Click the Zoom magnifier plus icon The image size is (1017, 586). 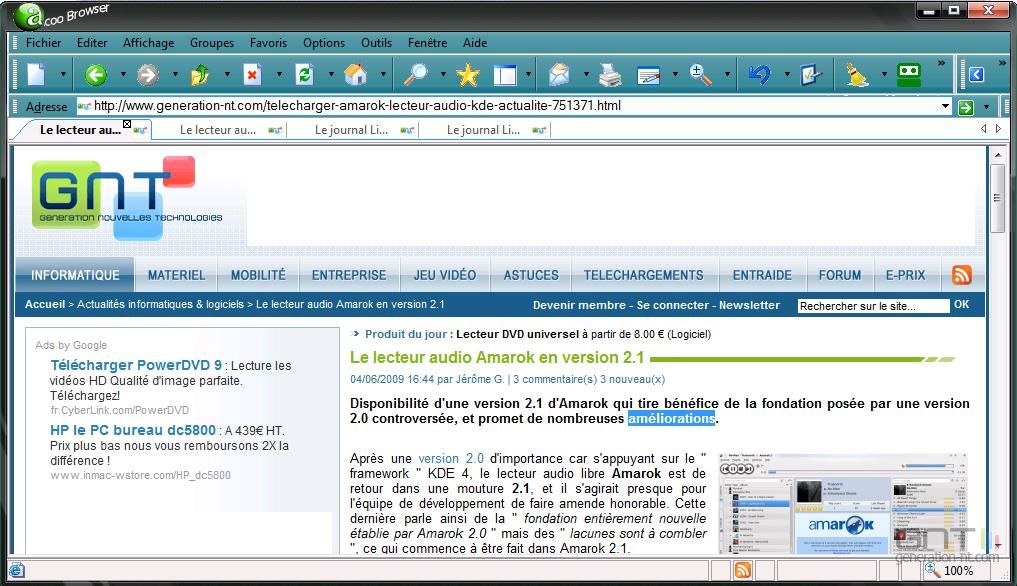(700, 75)
